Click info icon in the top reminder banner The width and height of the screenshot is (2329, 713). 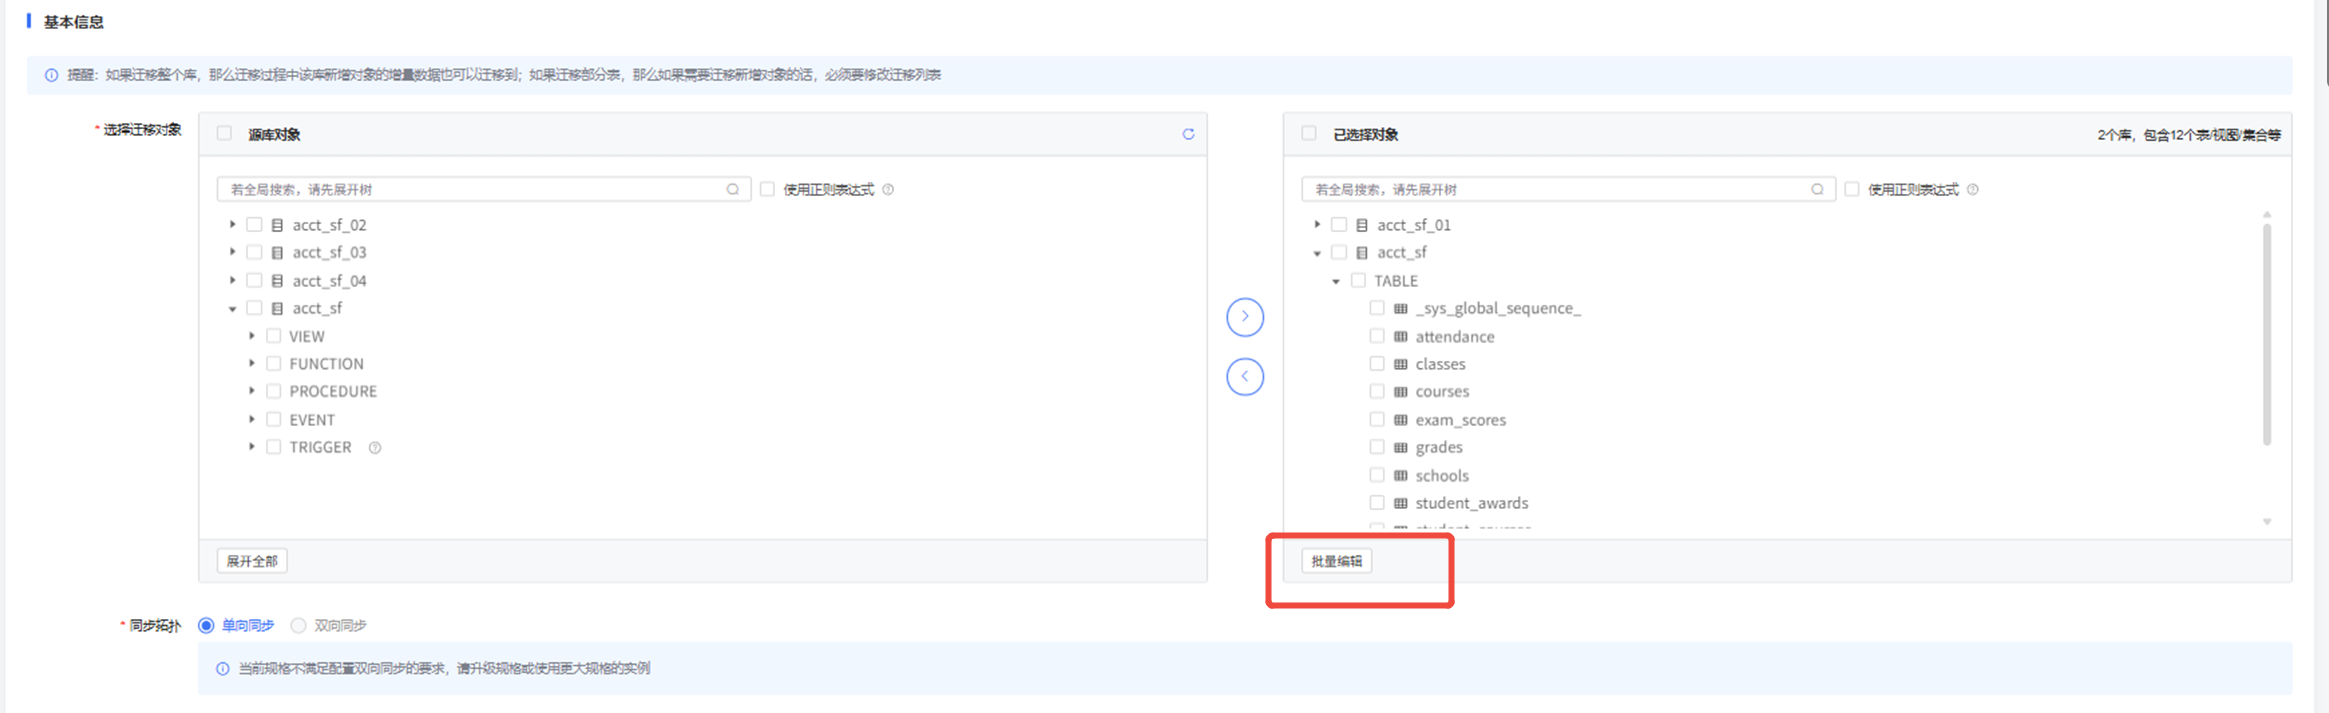51,75
